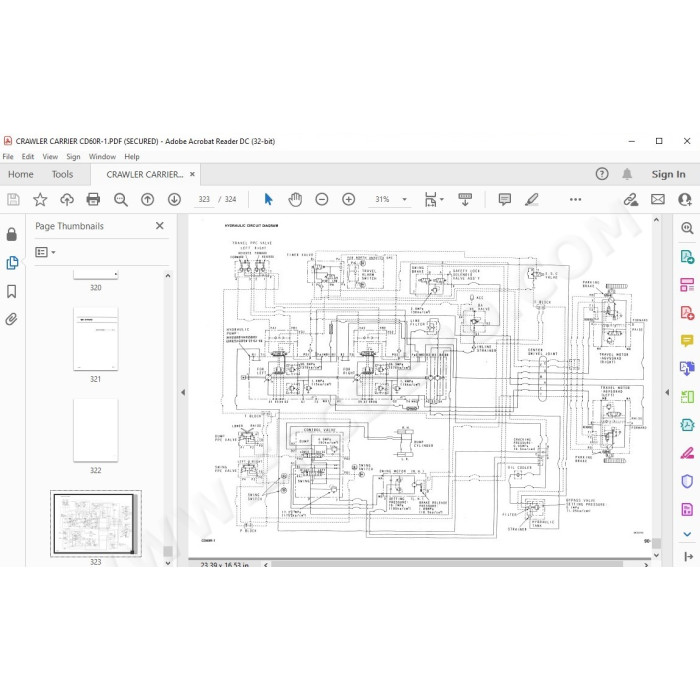Go to next page arrow
This screenshot has width=700, height=700.
click(x=174, y=199)
